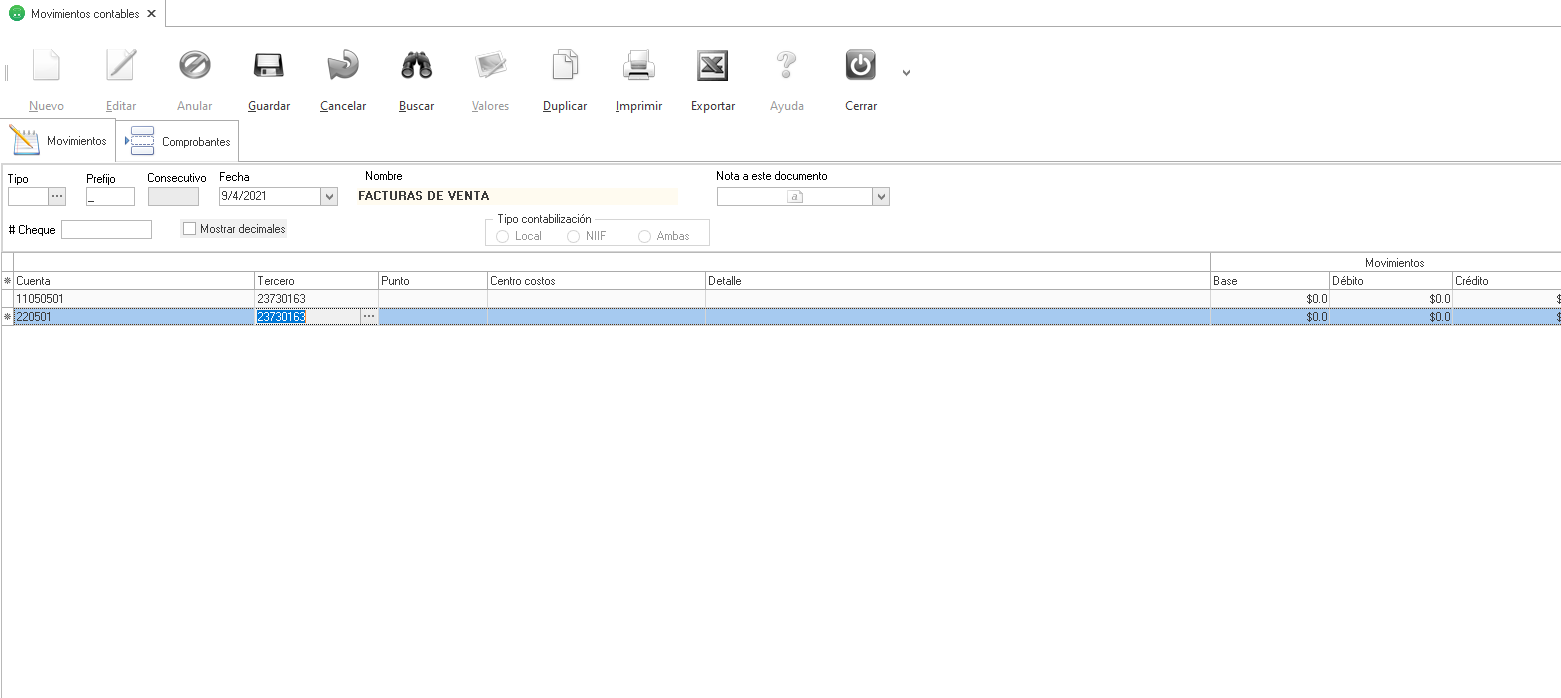This screenshot has height=698, width=1561.
Task: Export using the Exportar Excel icon
Action: (713, 66)
